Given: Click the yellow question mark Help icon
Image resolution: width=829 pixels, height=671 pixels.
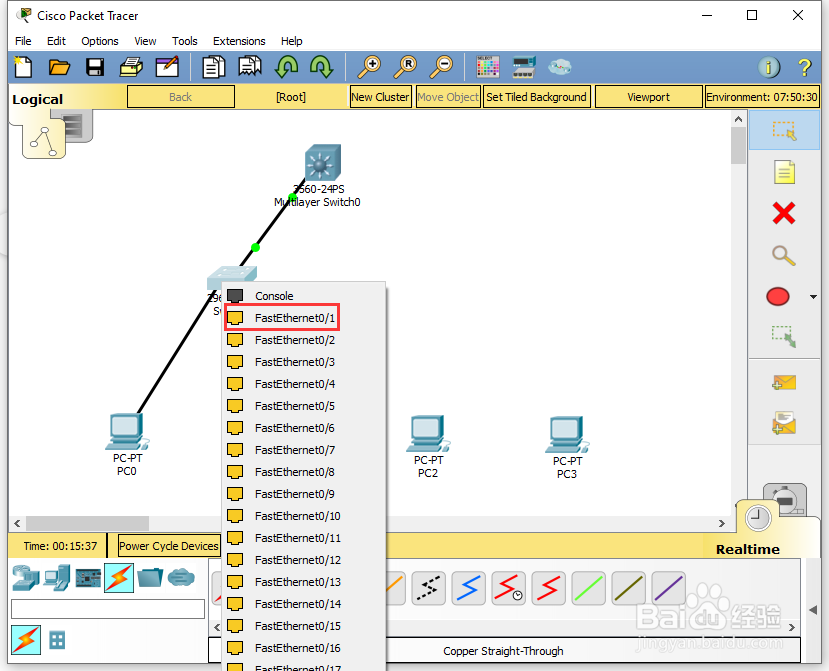Looking at the screenshot, I should [x=804, y=68].
